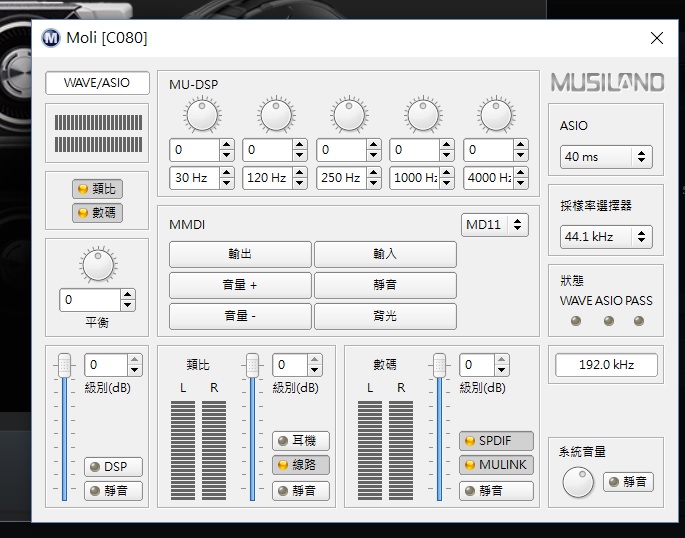Mute system volume with 靜音 button

point(628,482)
